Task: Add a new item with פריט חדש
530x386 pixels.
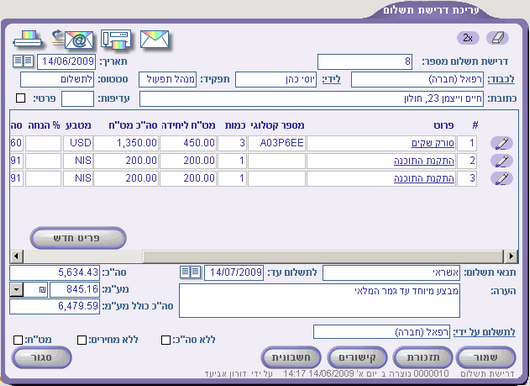Action: (78, 238)
